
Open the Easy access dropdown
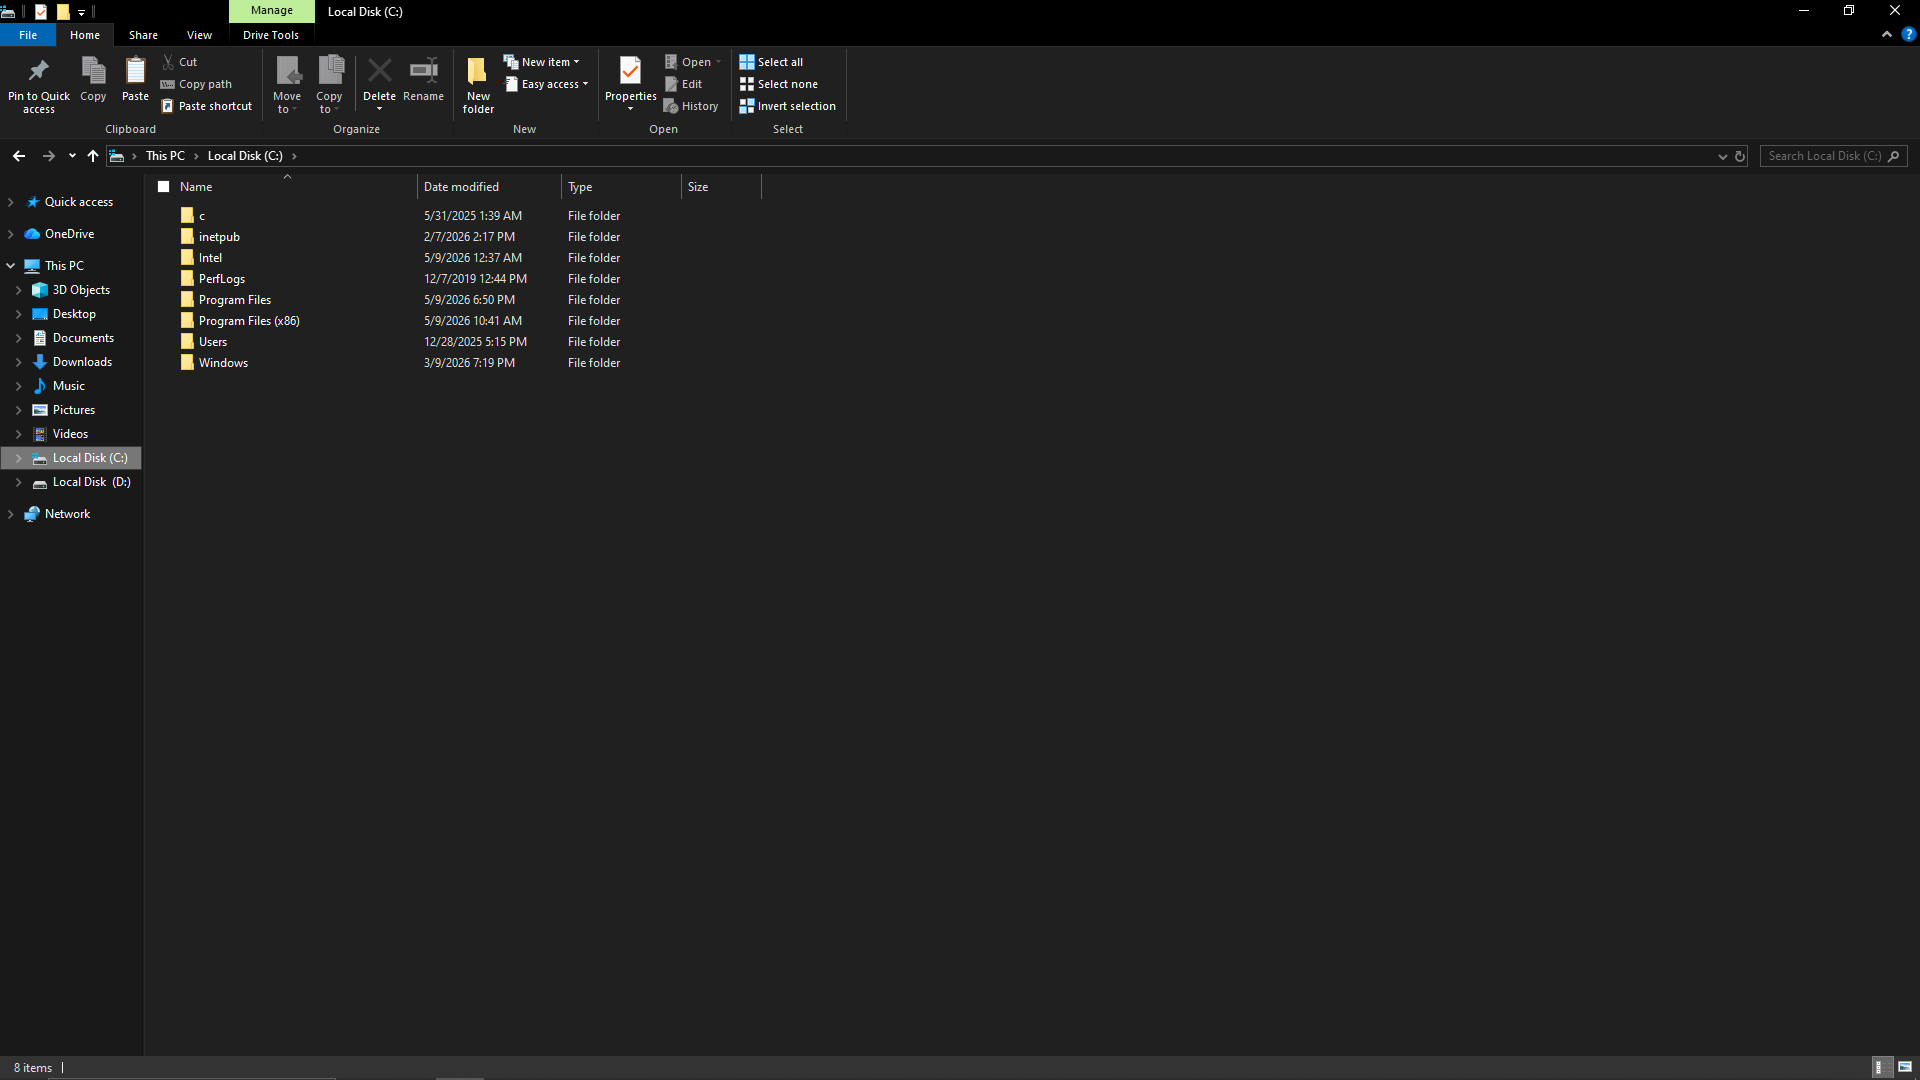(547, 84)
